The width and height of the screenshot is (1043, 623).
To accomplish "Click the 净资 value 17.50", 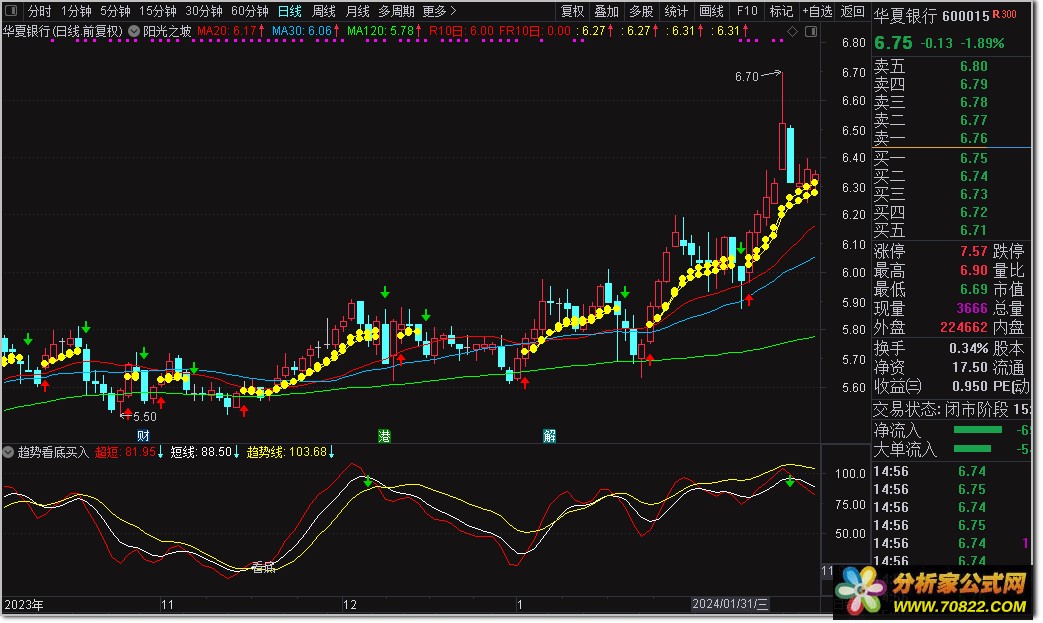I will click(x=970, y=367).
